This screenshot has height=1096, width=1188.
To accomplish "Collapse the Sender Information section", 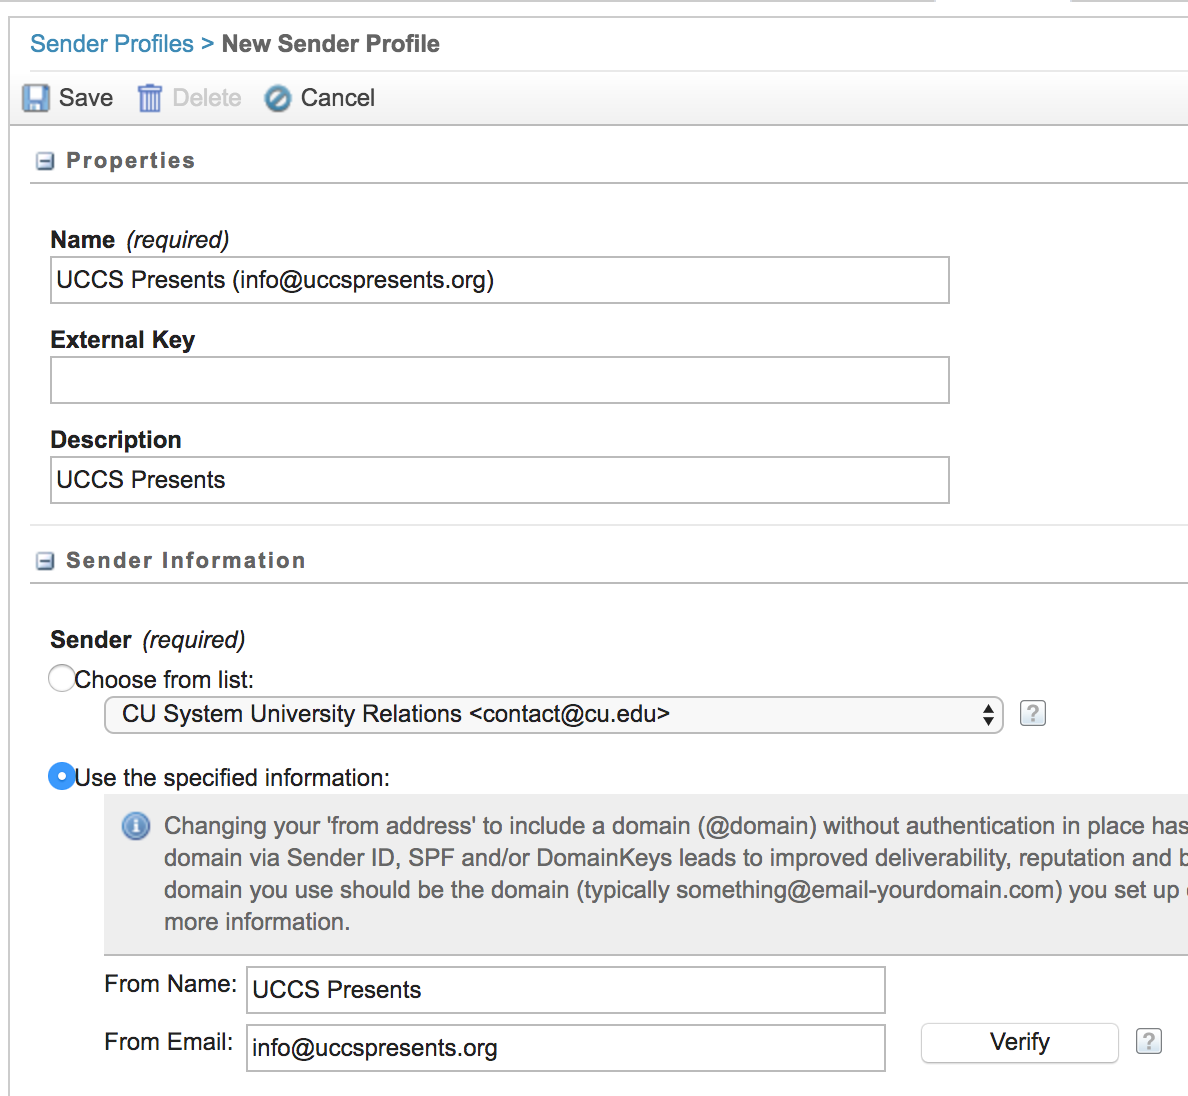I will click(x=45, y=560).
